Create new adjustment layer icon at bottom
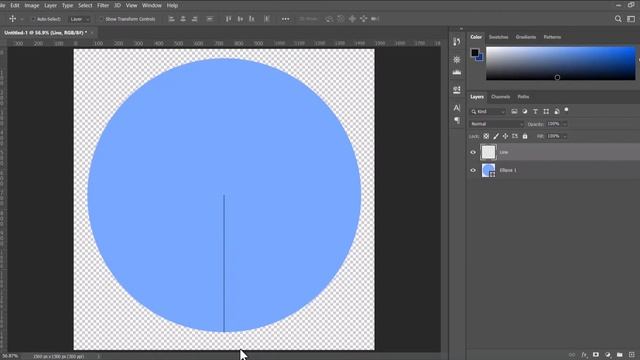The width and height of the screenshot is (640, 360). click(608, 355)
